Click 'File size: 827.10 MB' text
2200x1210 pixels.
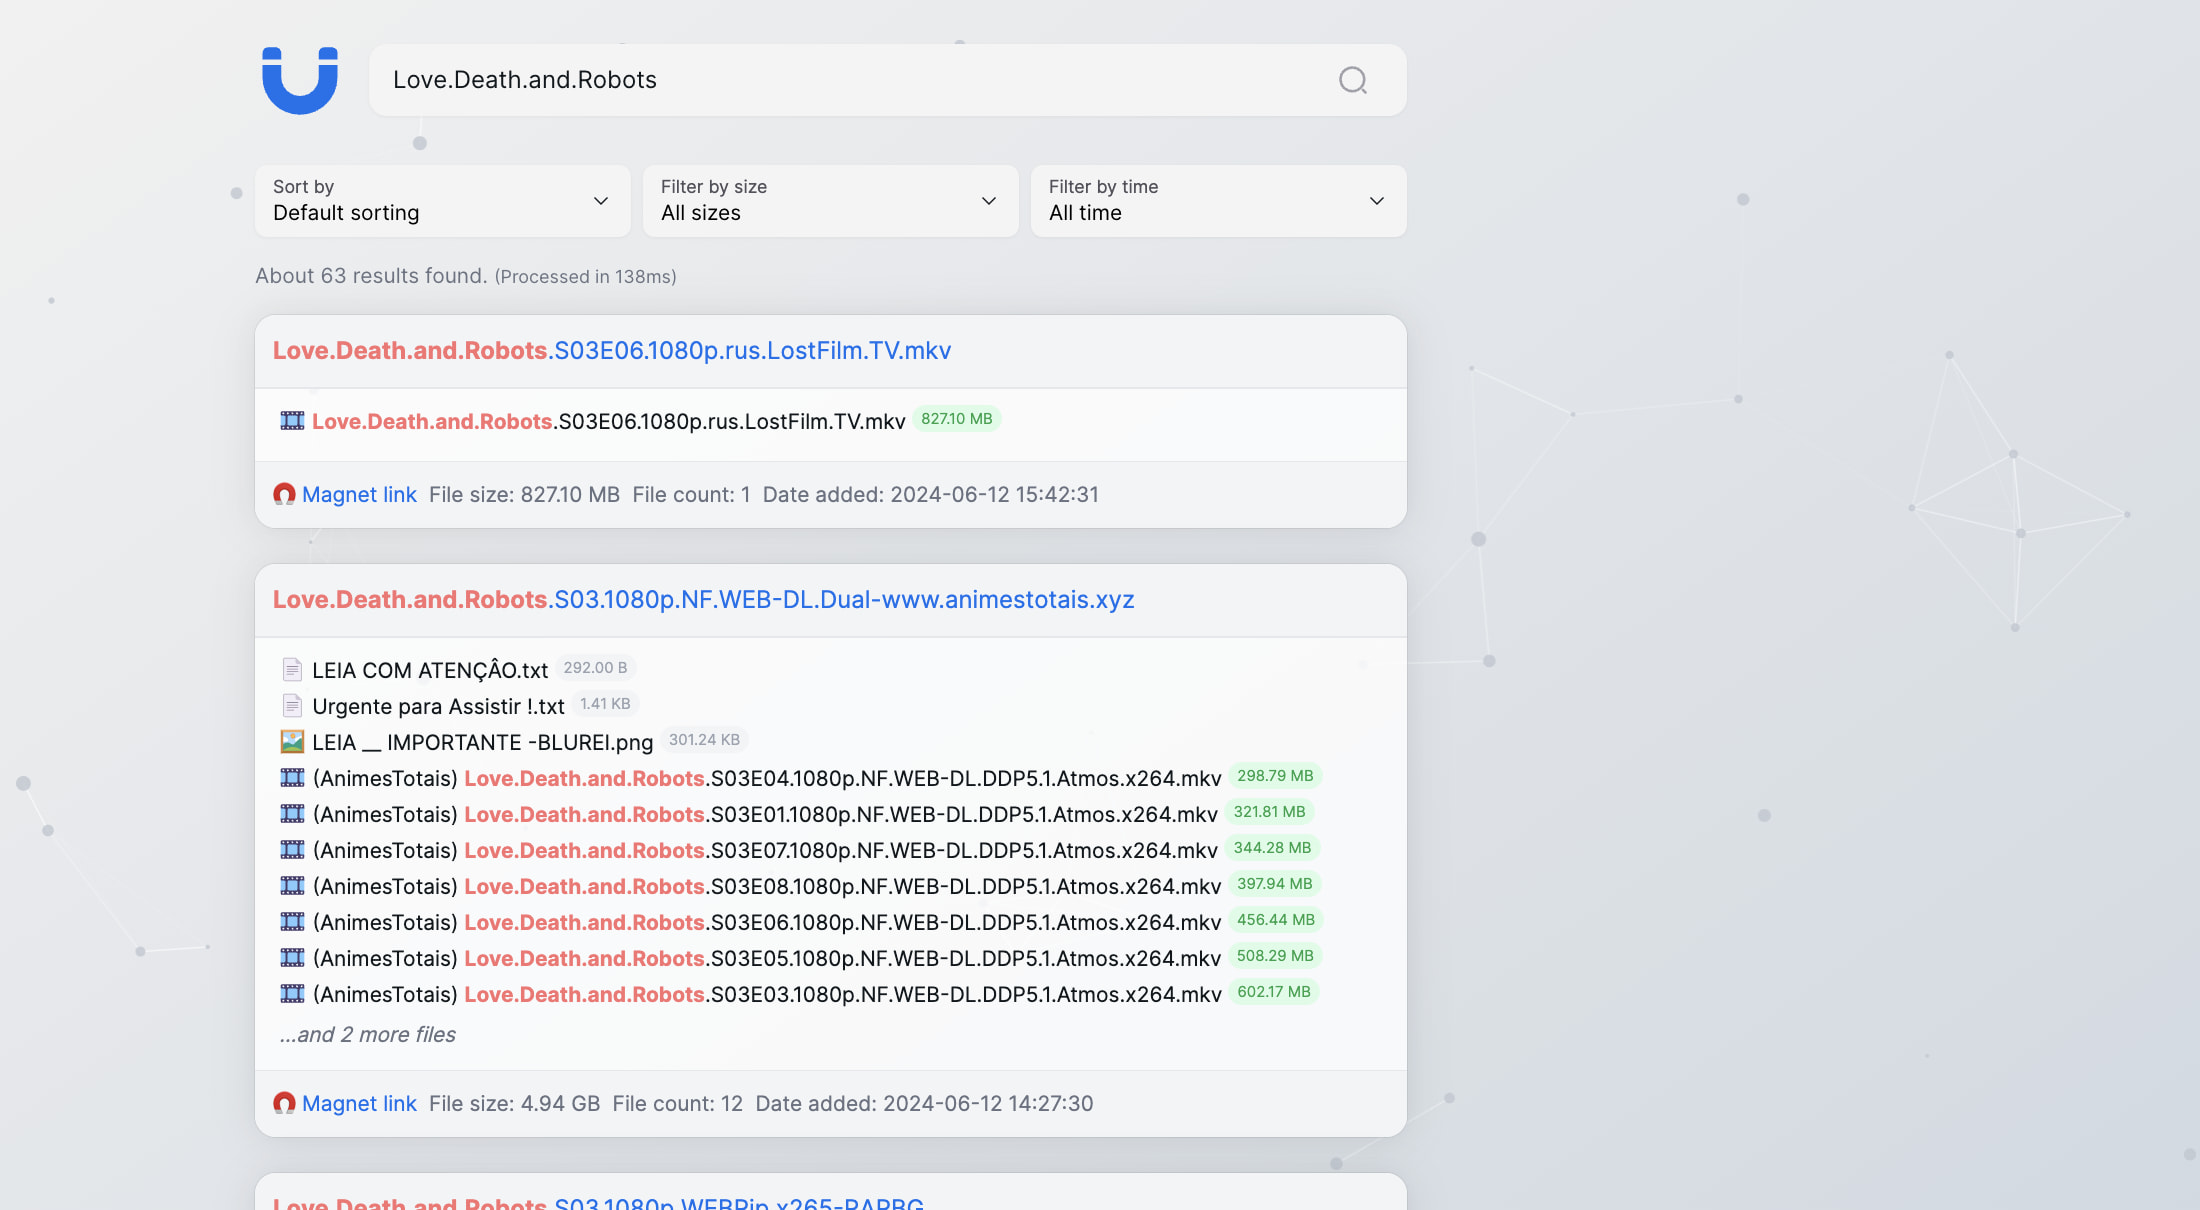point(524,495)
